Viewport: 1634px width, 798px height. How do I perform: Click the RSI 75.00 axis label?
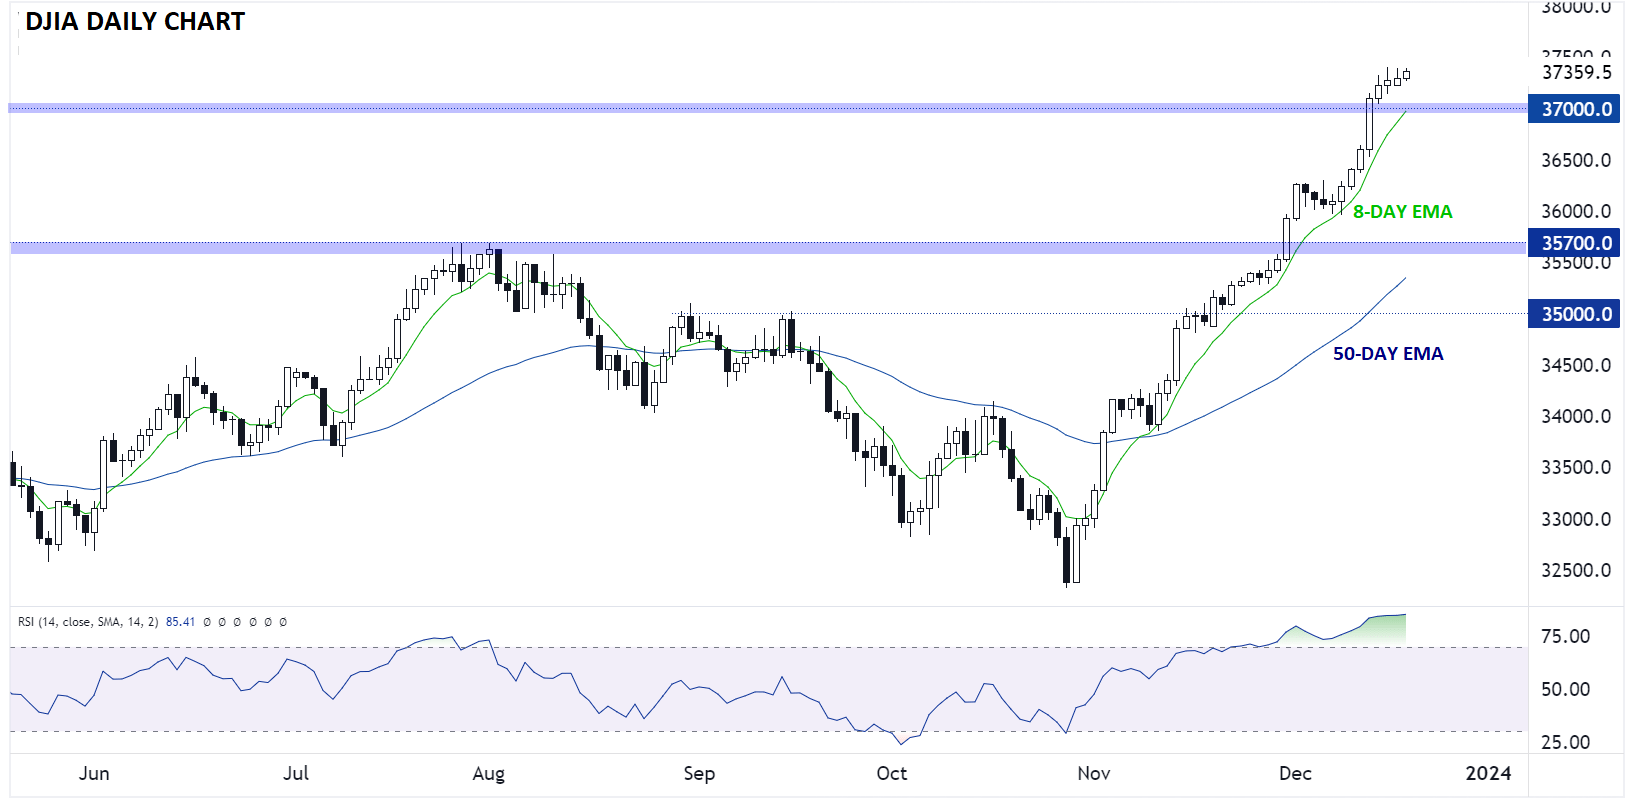1565,636
